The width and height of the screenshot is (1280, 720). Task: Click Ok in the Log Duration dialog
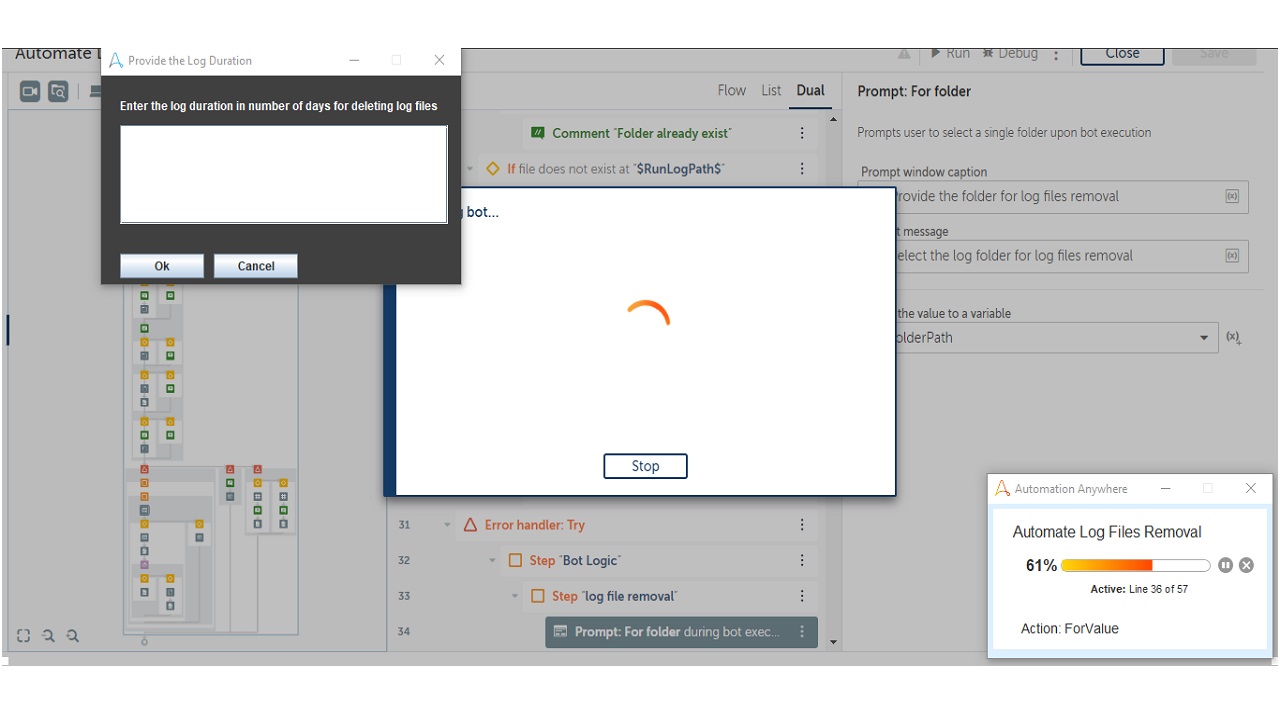coord(162,266)
